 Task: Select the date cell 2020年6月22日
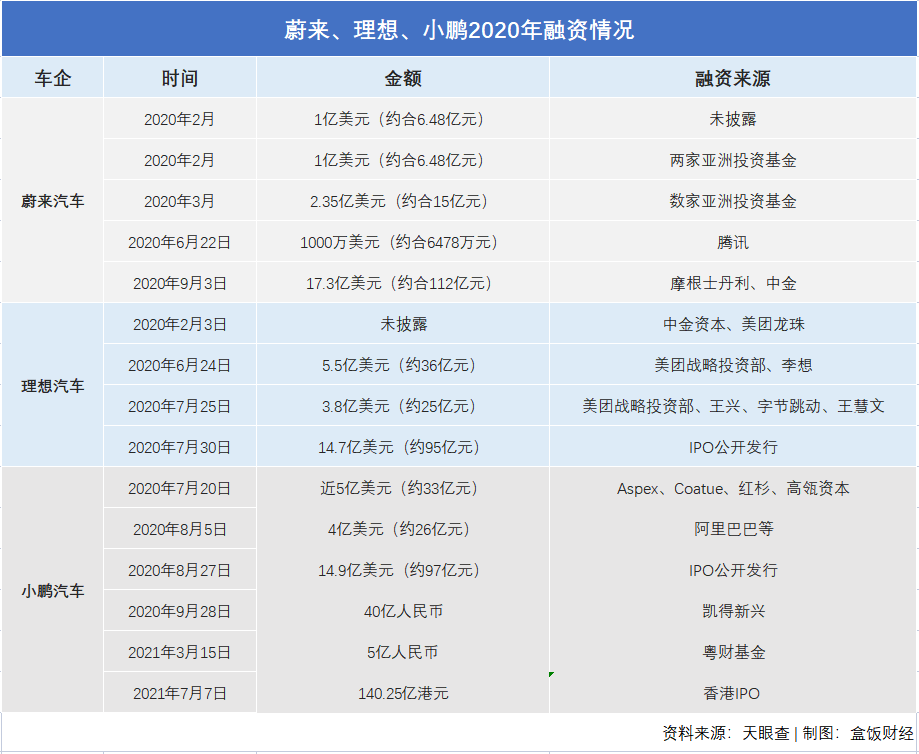pyautogui.click(x=180, y=242)
